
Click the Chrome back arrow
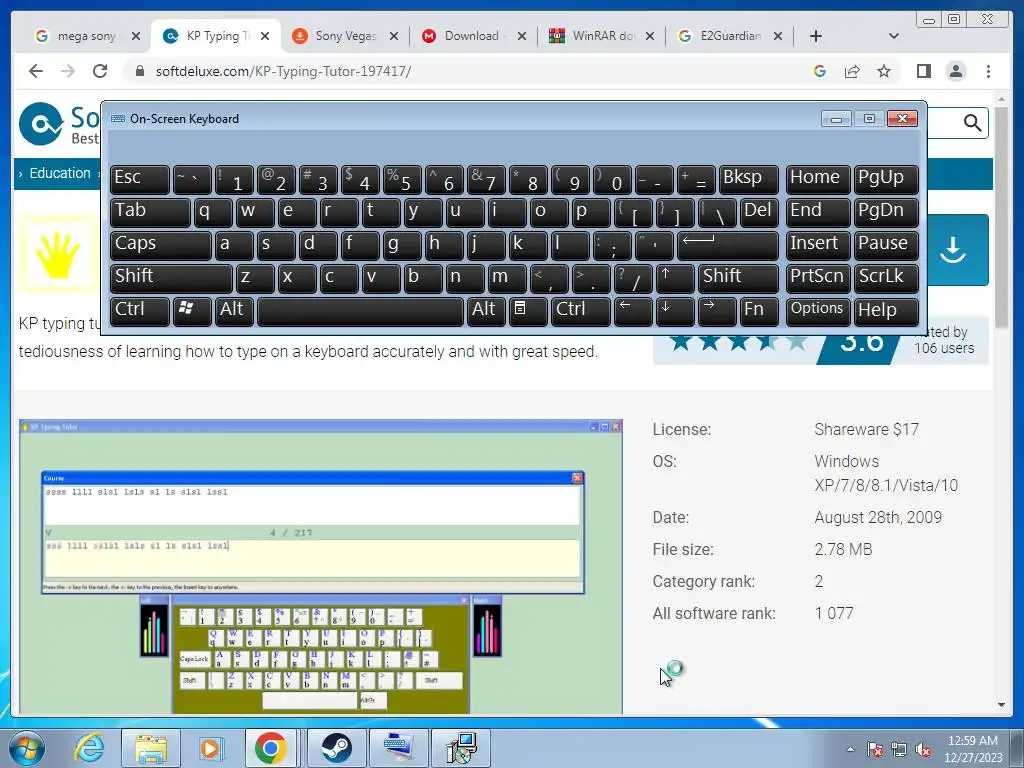click(x=36, y=71)
